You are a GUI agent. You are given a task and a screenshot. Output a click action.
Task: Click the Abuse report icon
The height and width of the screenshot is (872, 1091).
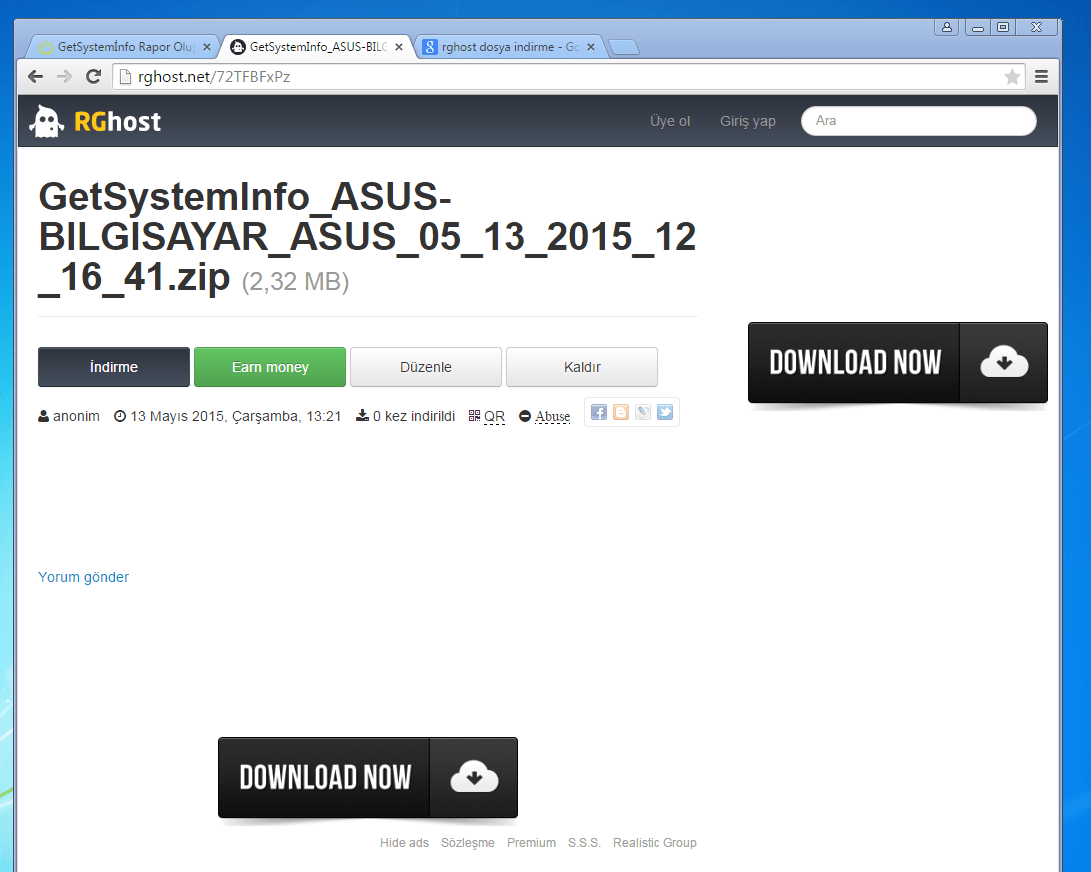[x=525, y=416]
